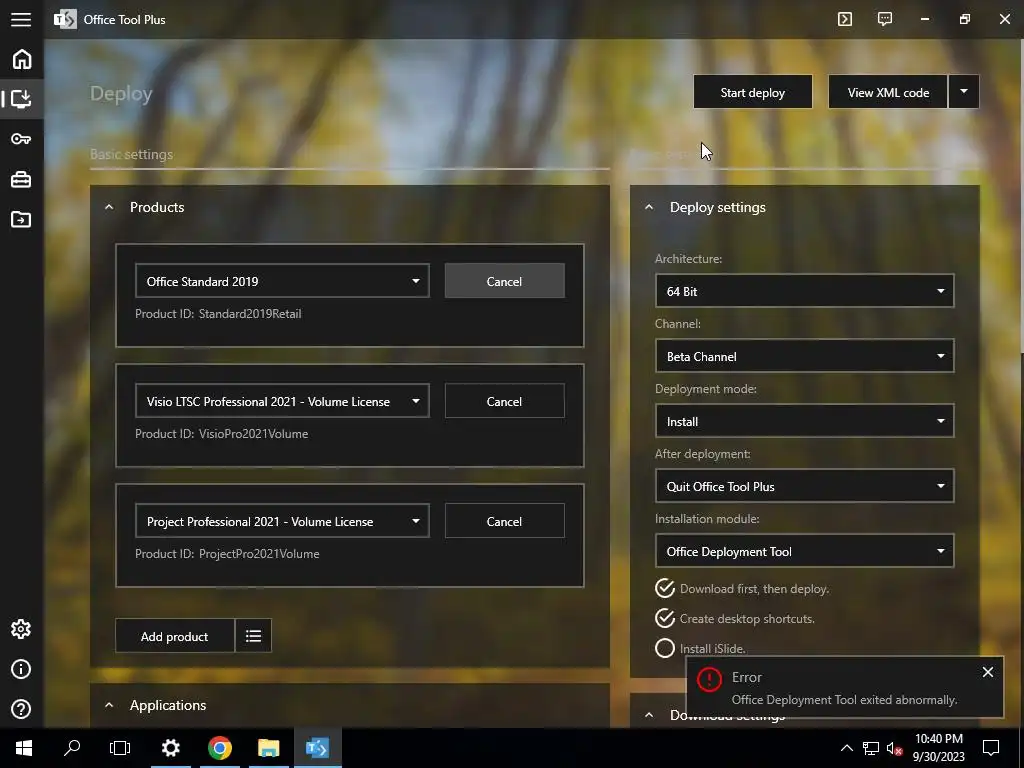Open Windows Settings from taskbar

[x=170, y=748]
